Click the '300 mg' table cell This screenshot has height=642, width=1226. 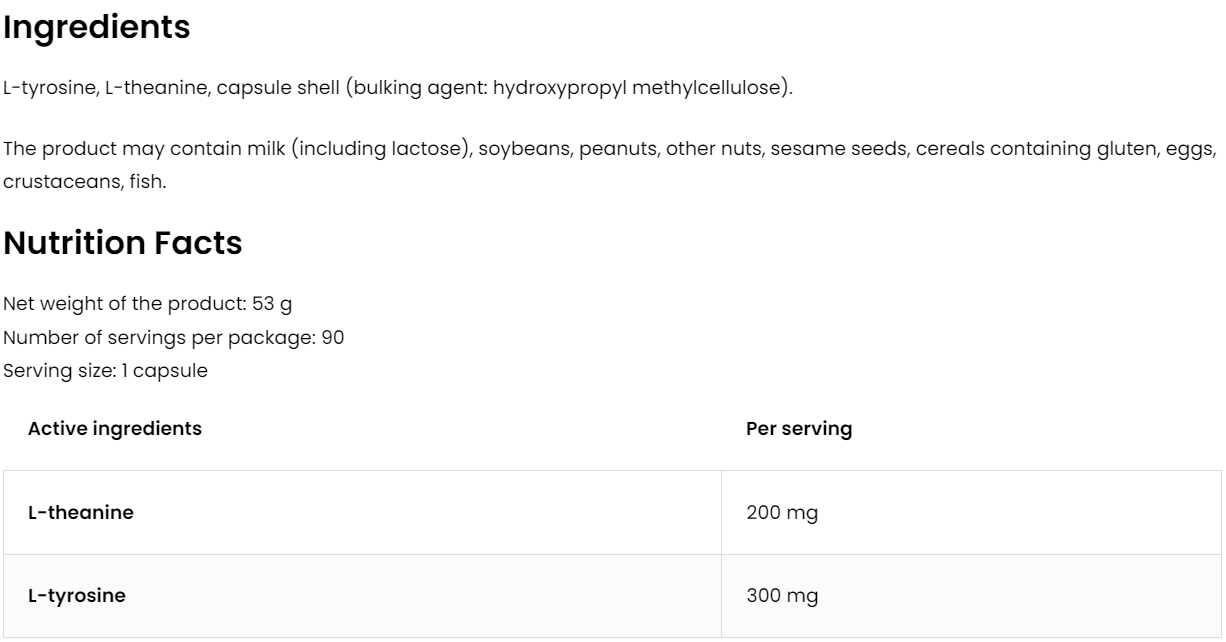781,596
